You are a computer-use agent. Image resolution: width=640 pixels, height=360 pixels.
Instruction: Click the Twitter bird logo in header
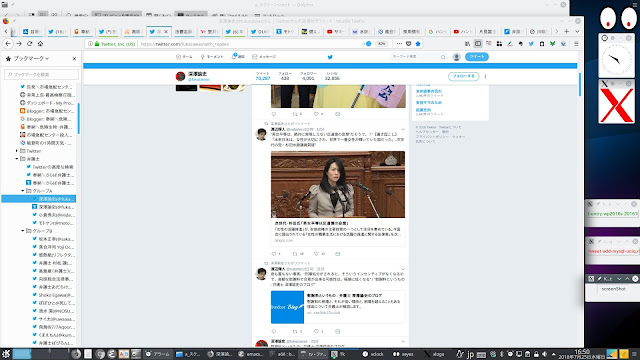(x=330, y=57)
